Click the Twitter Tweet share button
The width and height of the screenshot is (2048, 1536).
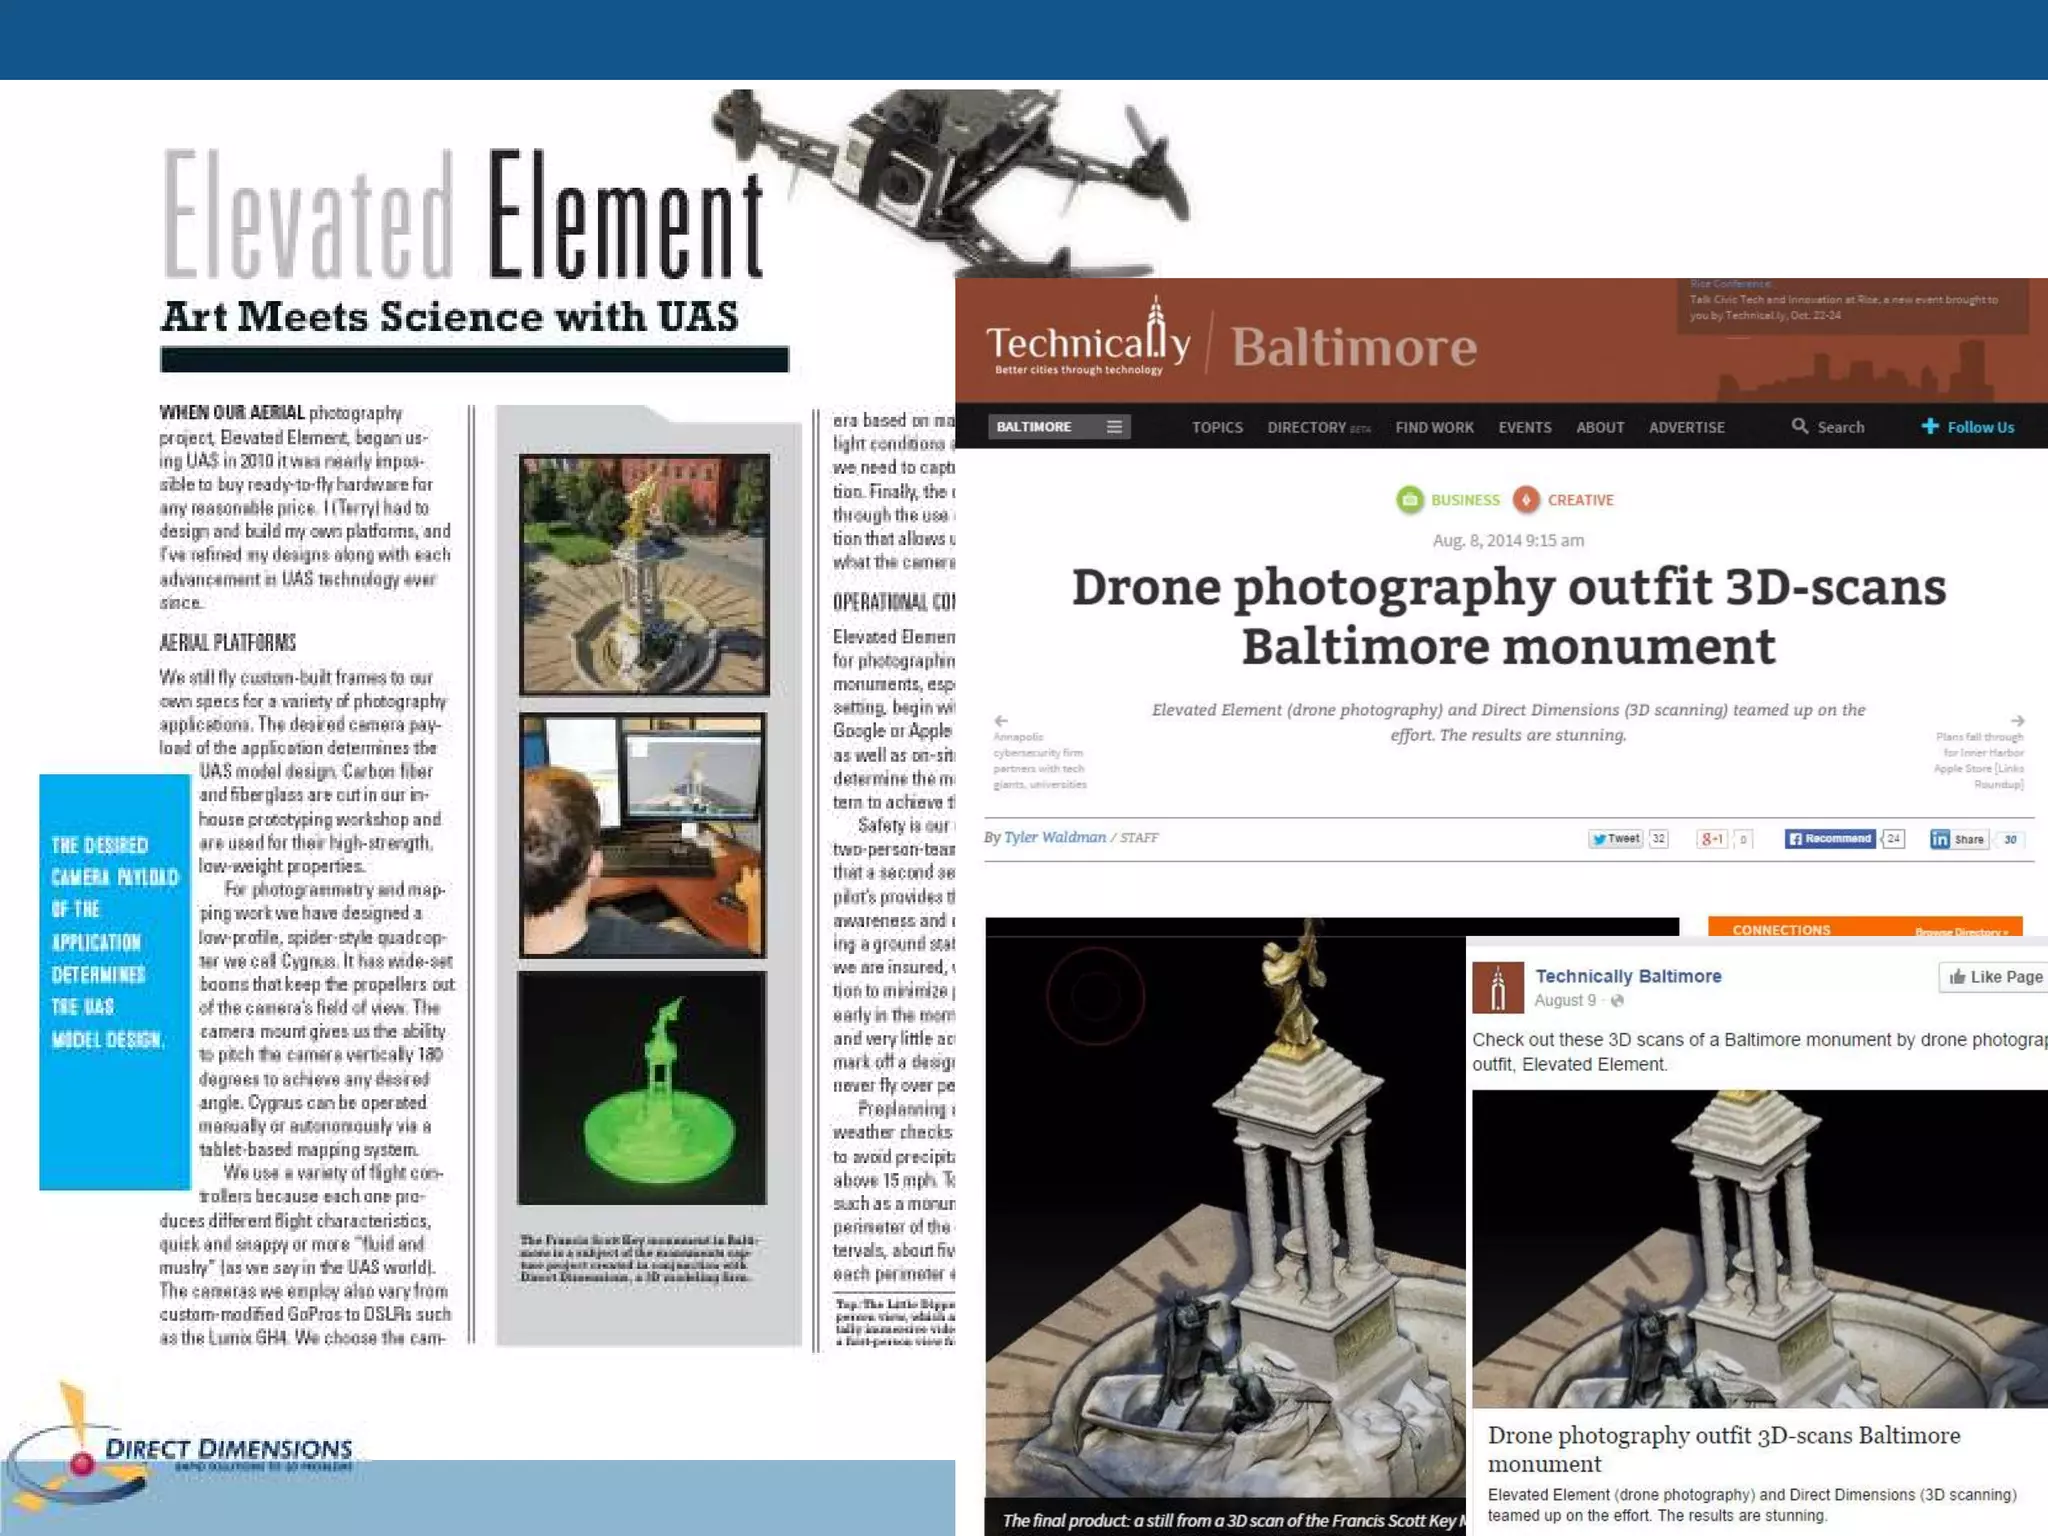(1616, 839)
